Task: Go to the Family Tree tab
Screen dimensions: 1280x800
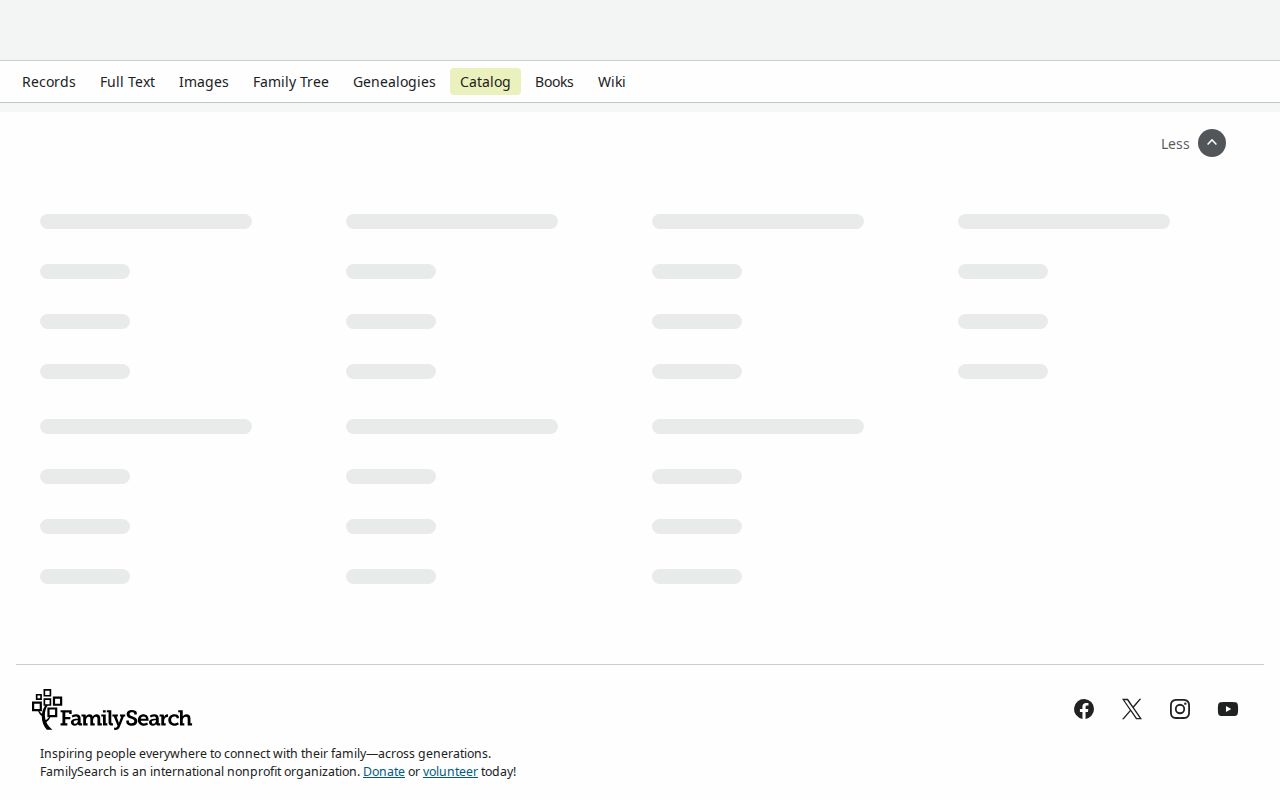Action: tap(291, 82)
